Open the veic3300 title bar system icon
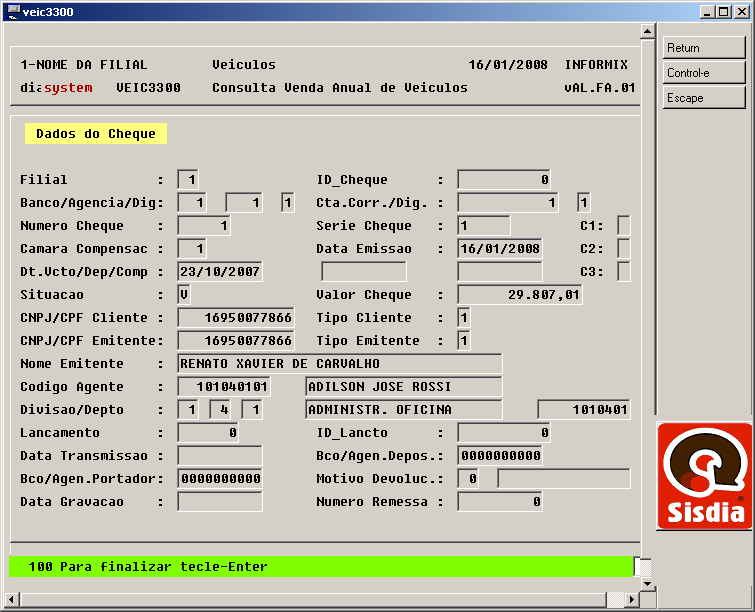The width and height of the screenshot is (755, 612). (x=13, y=11)
